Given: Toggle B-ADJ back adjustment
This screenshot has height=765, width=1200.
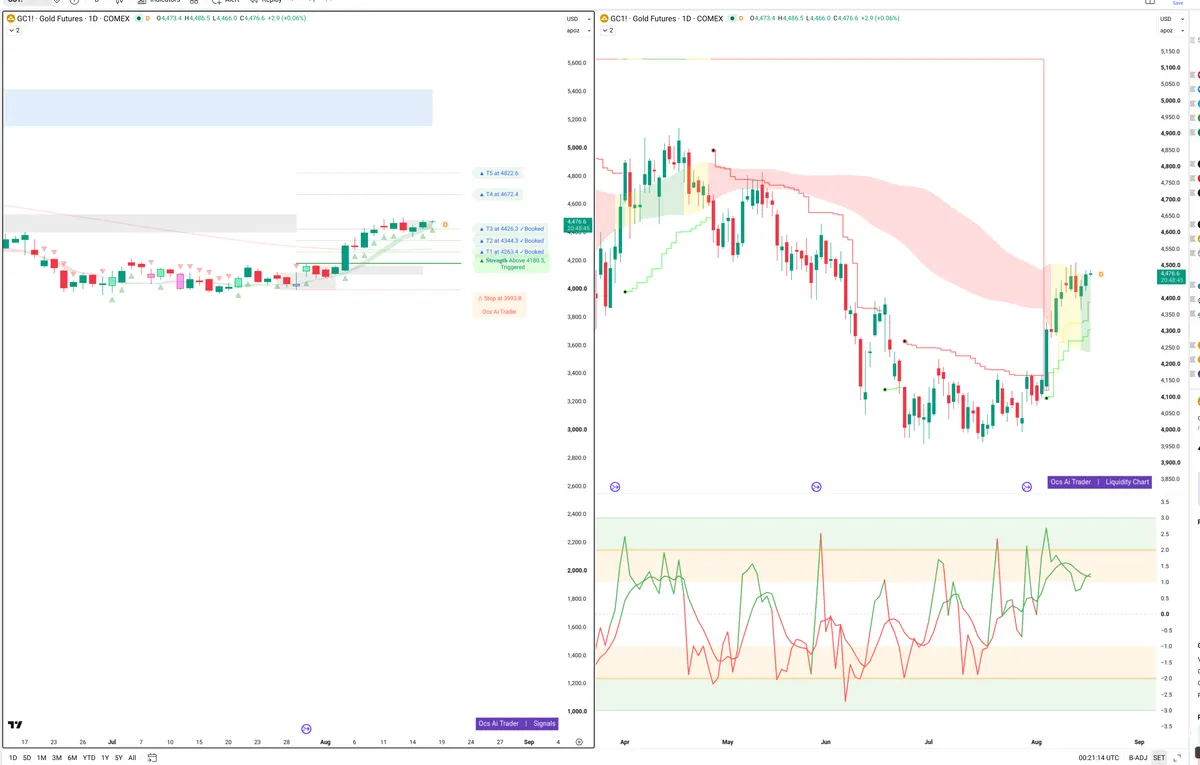Looking at the screenshot, I should tap(1139, 758).
